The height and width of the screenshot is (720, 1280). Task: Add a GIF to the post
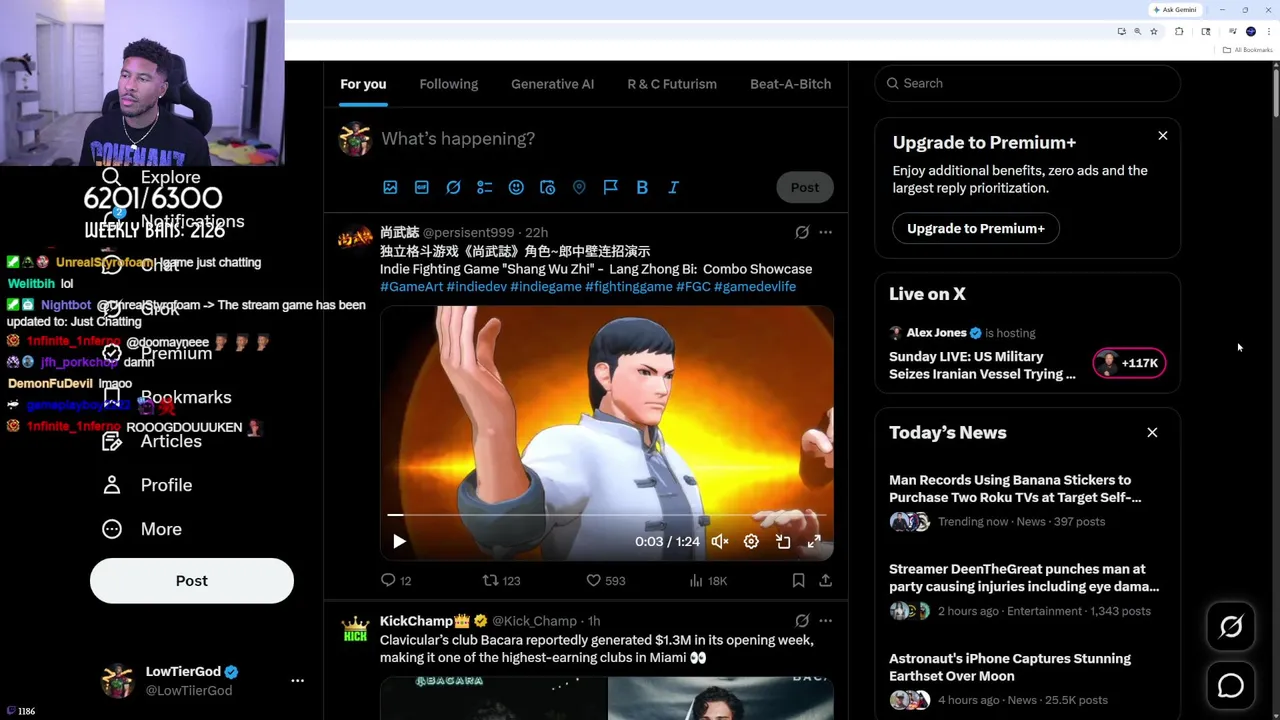coord(422,187)
